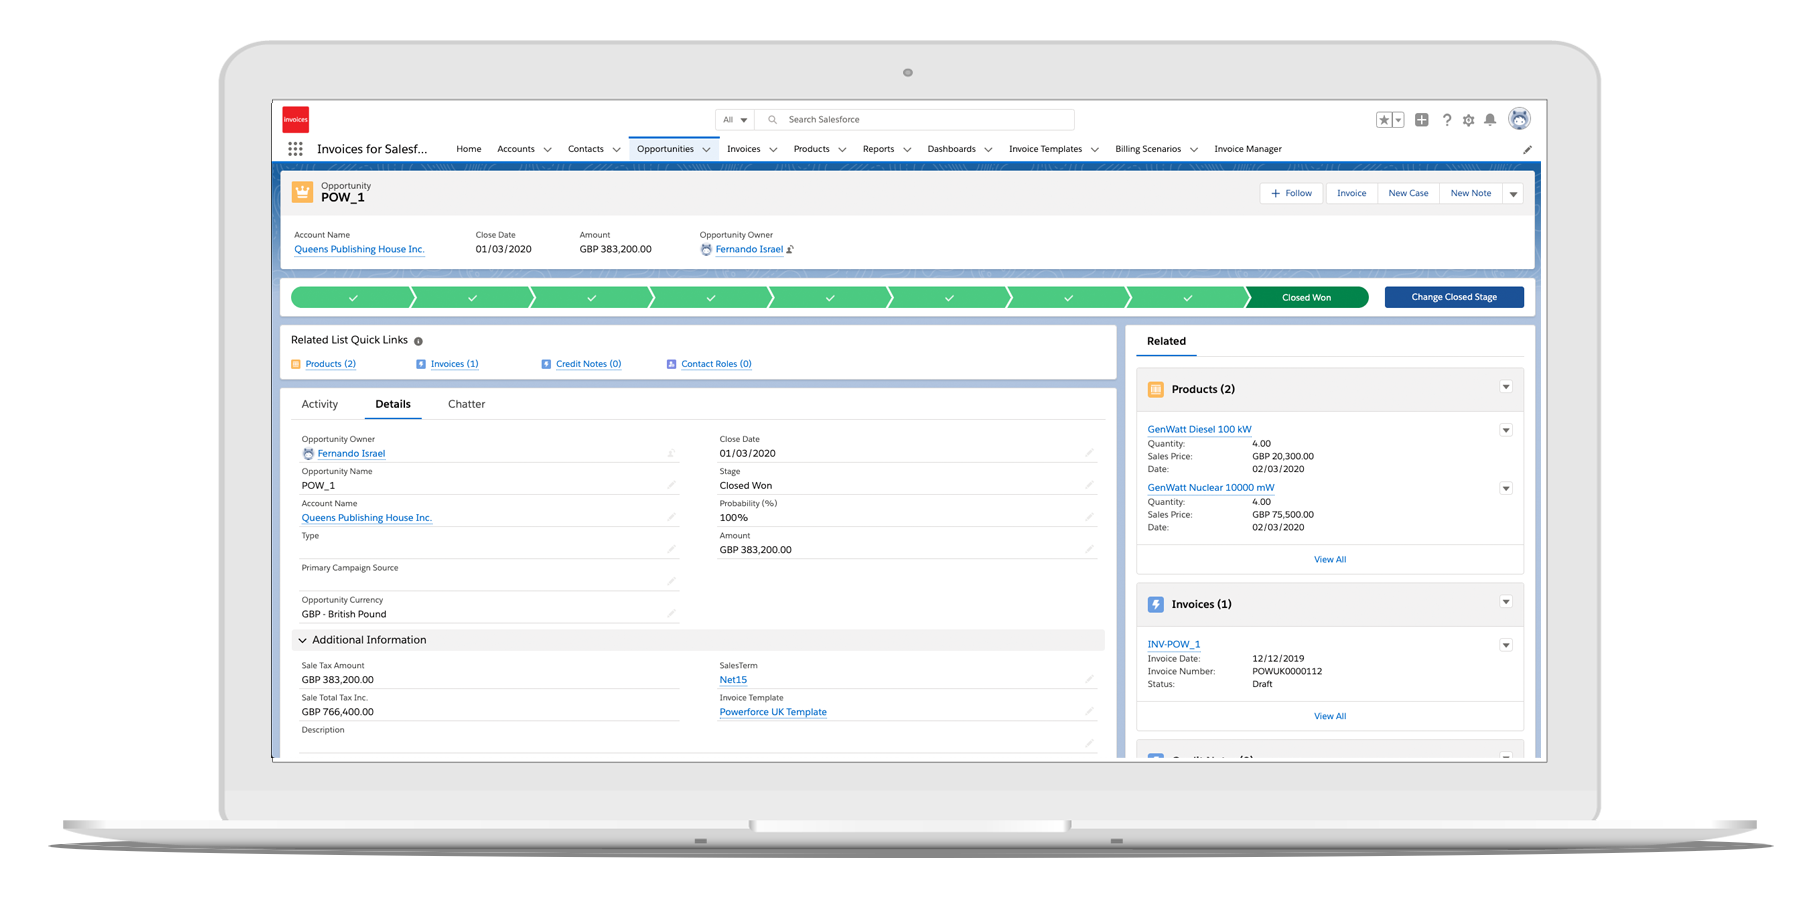Switch to the Activity tab
This screenshot has width=1800, height=900.
click(x=320, y=404)
